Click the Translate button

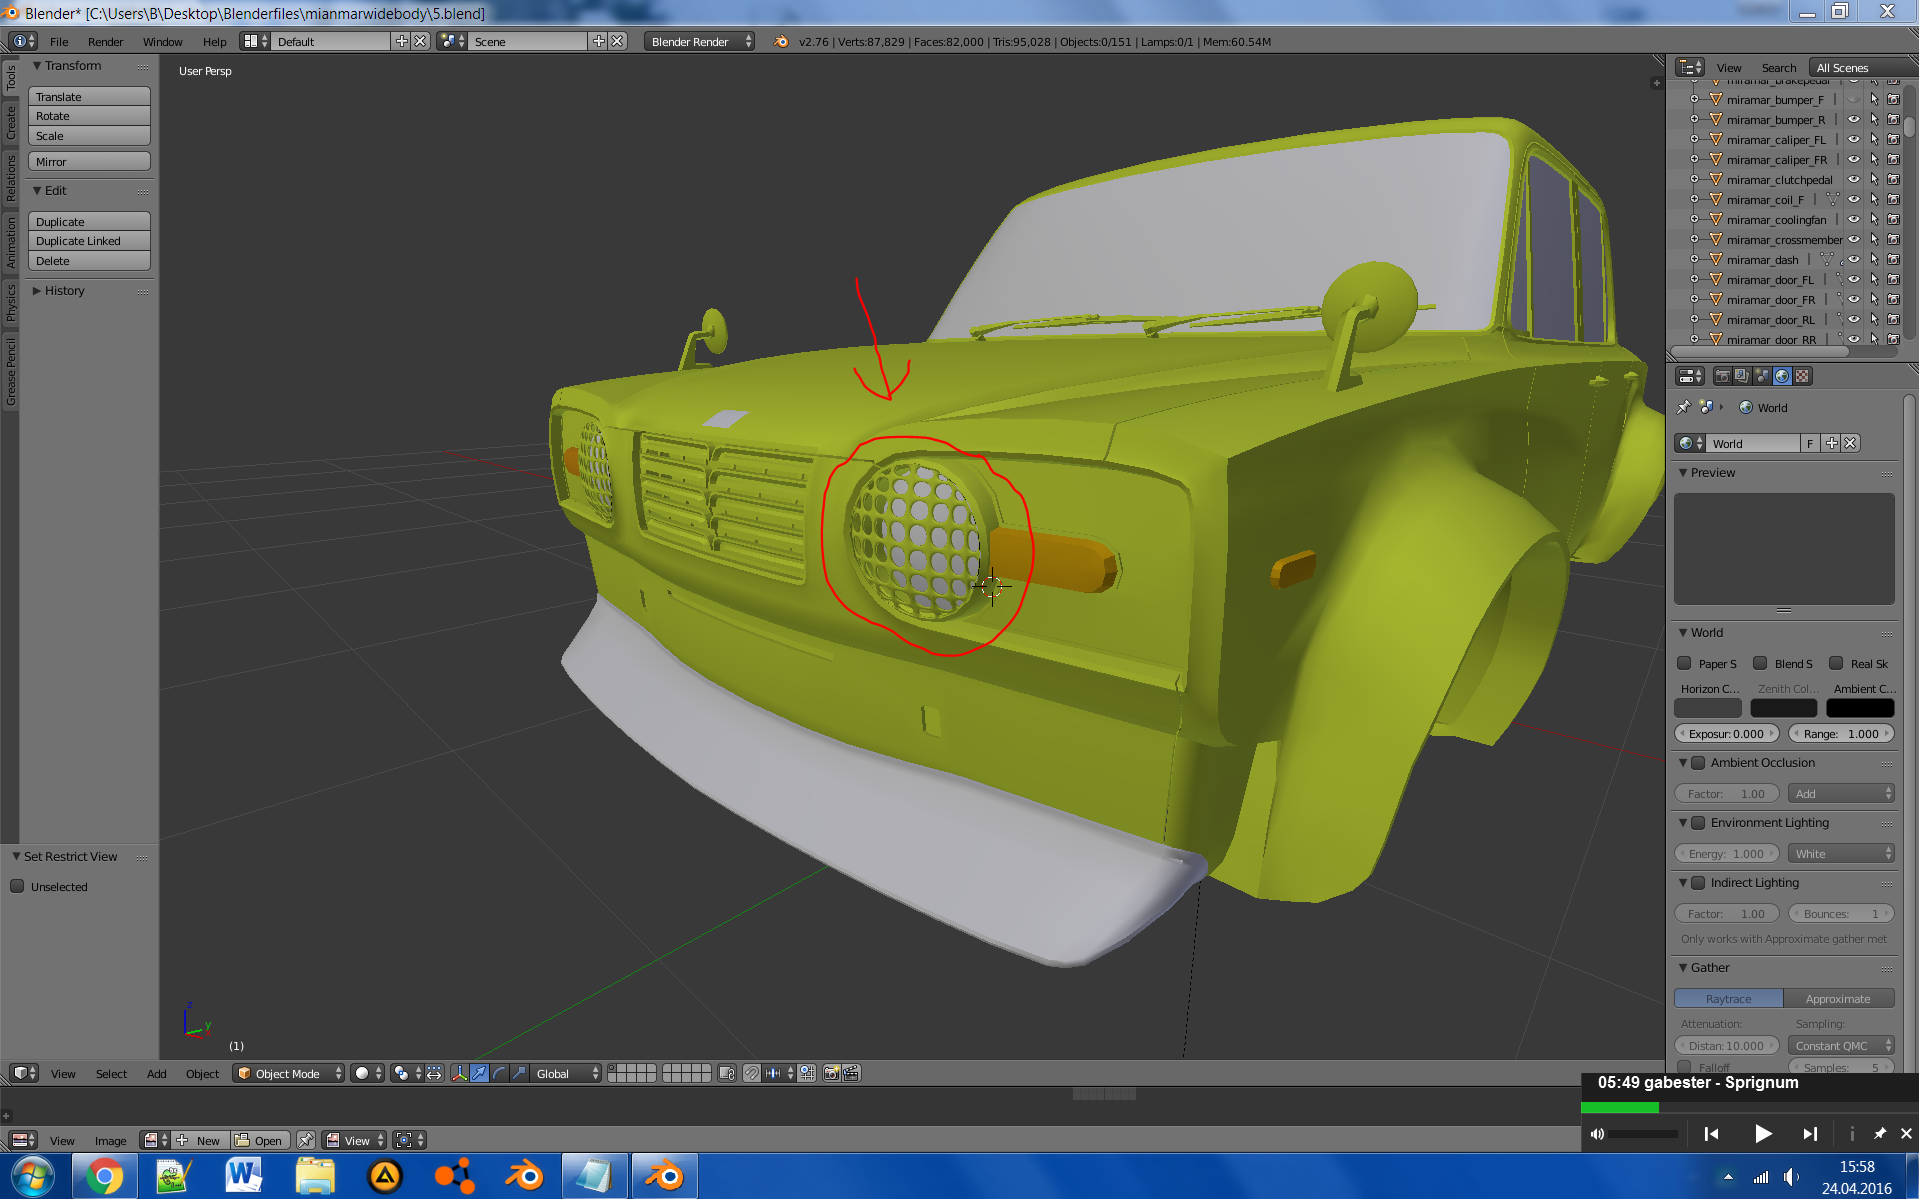coord(89,96)
